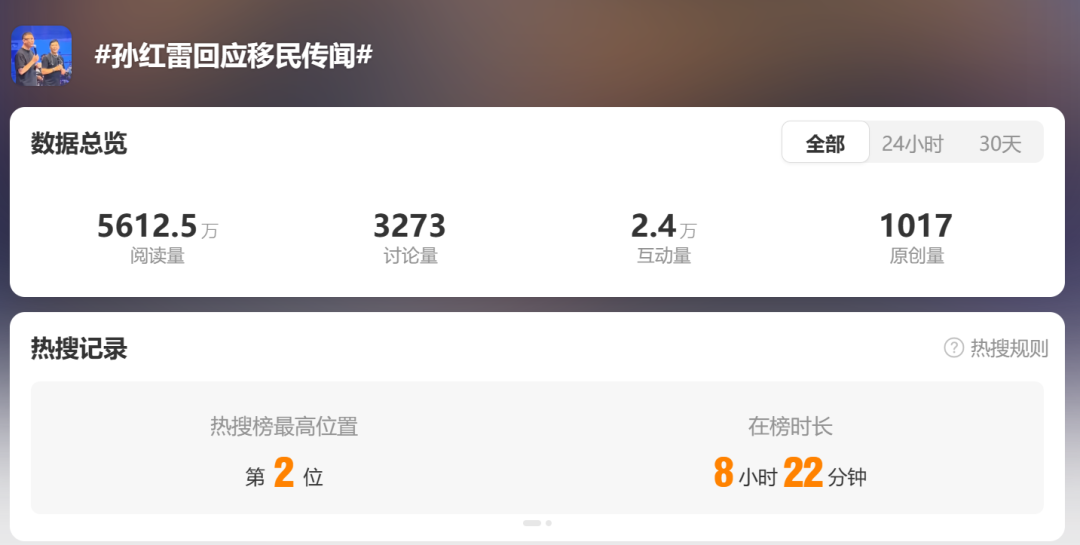Click the active elongated carousel page dot
1080x545 pixels.
532,523
